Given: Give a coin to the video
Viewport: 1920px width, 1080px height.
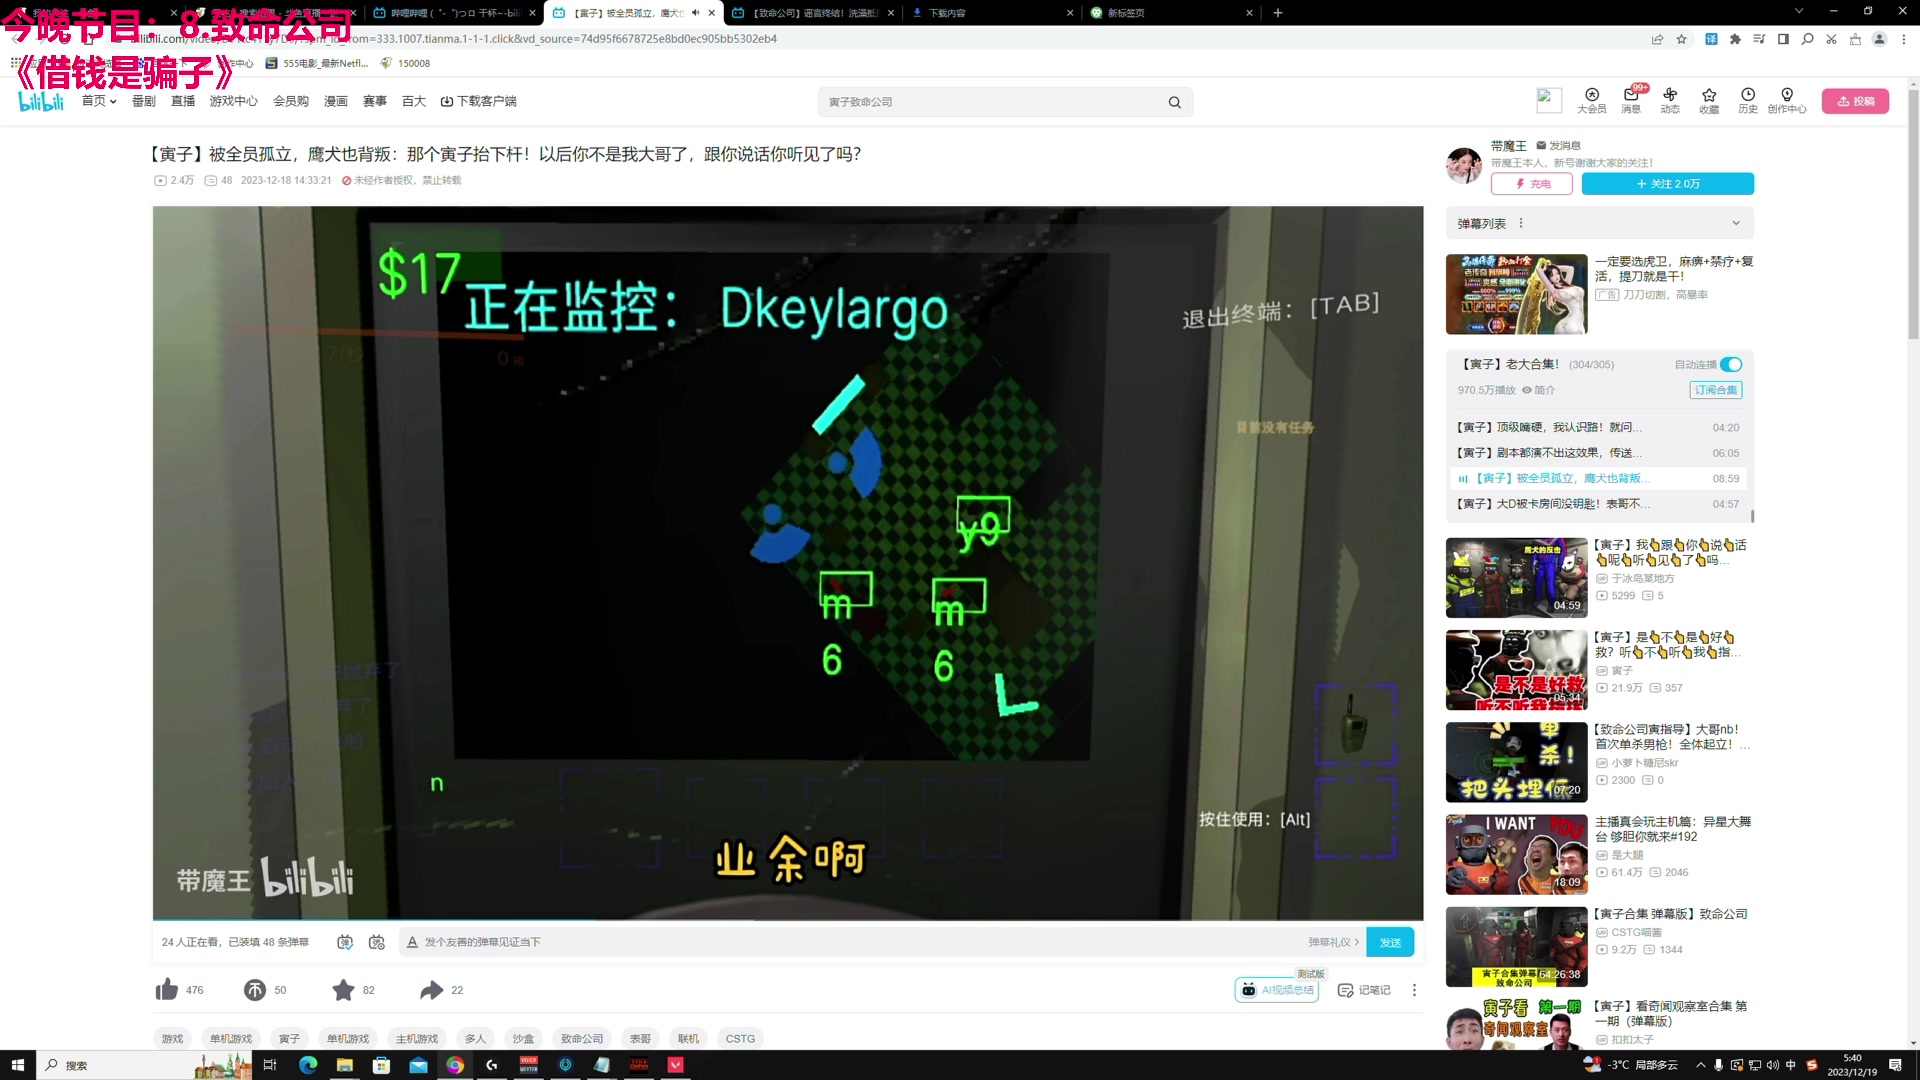Looking at the screenshot, I should click(x=255, y=990).
